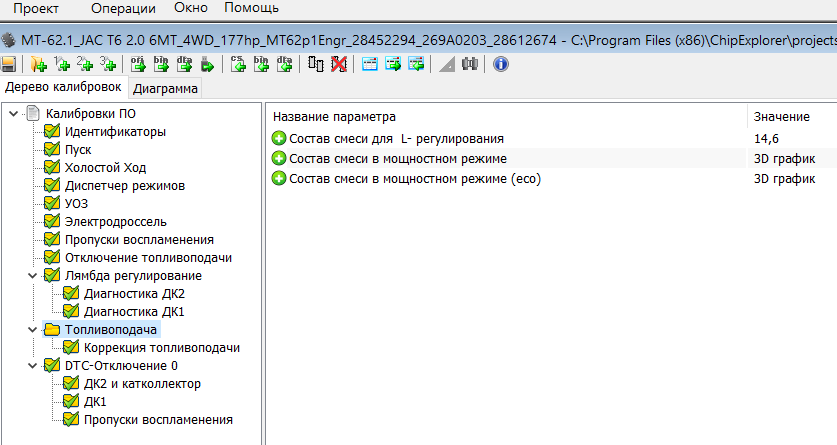The width and height of the screenshot is (837, 445).
Task: Click the red X toolbar icon
Action: click(x=339, y=65)
